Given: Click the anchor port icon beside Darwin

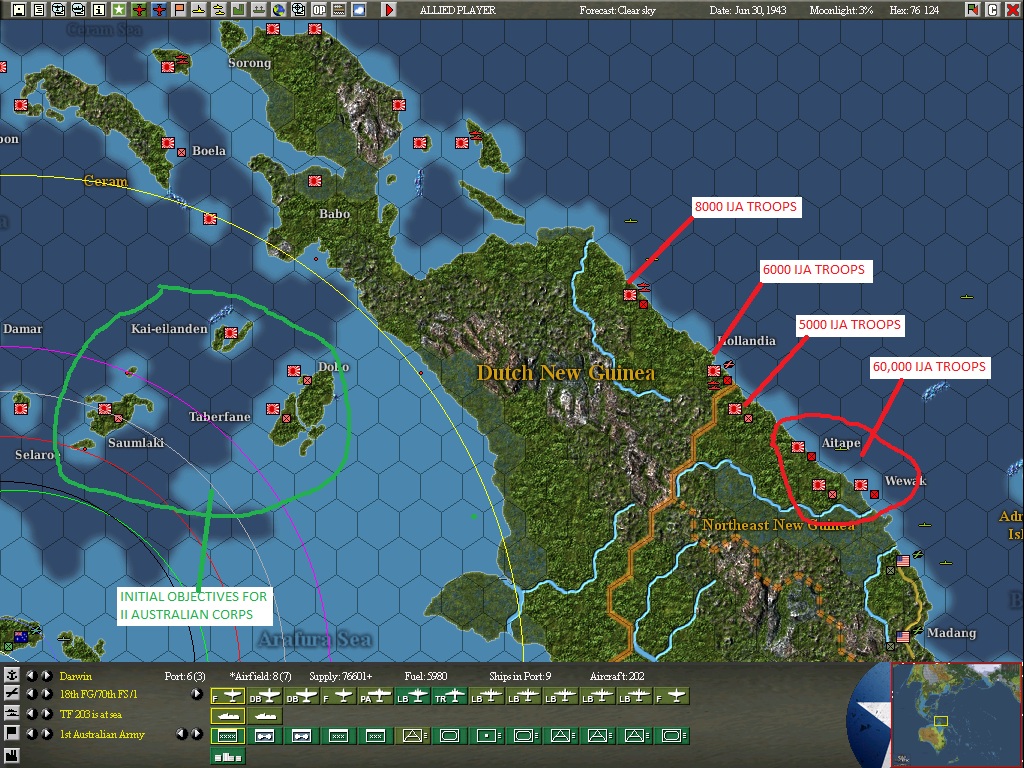Looking at the screenshot, I should (x=12, y=675).
